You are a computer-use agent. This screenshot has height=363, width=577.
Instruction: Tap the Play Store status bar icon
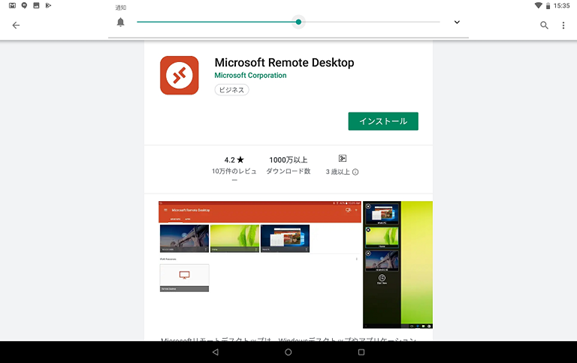(x=48, y=6)
